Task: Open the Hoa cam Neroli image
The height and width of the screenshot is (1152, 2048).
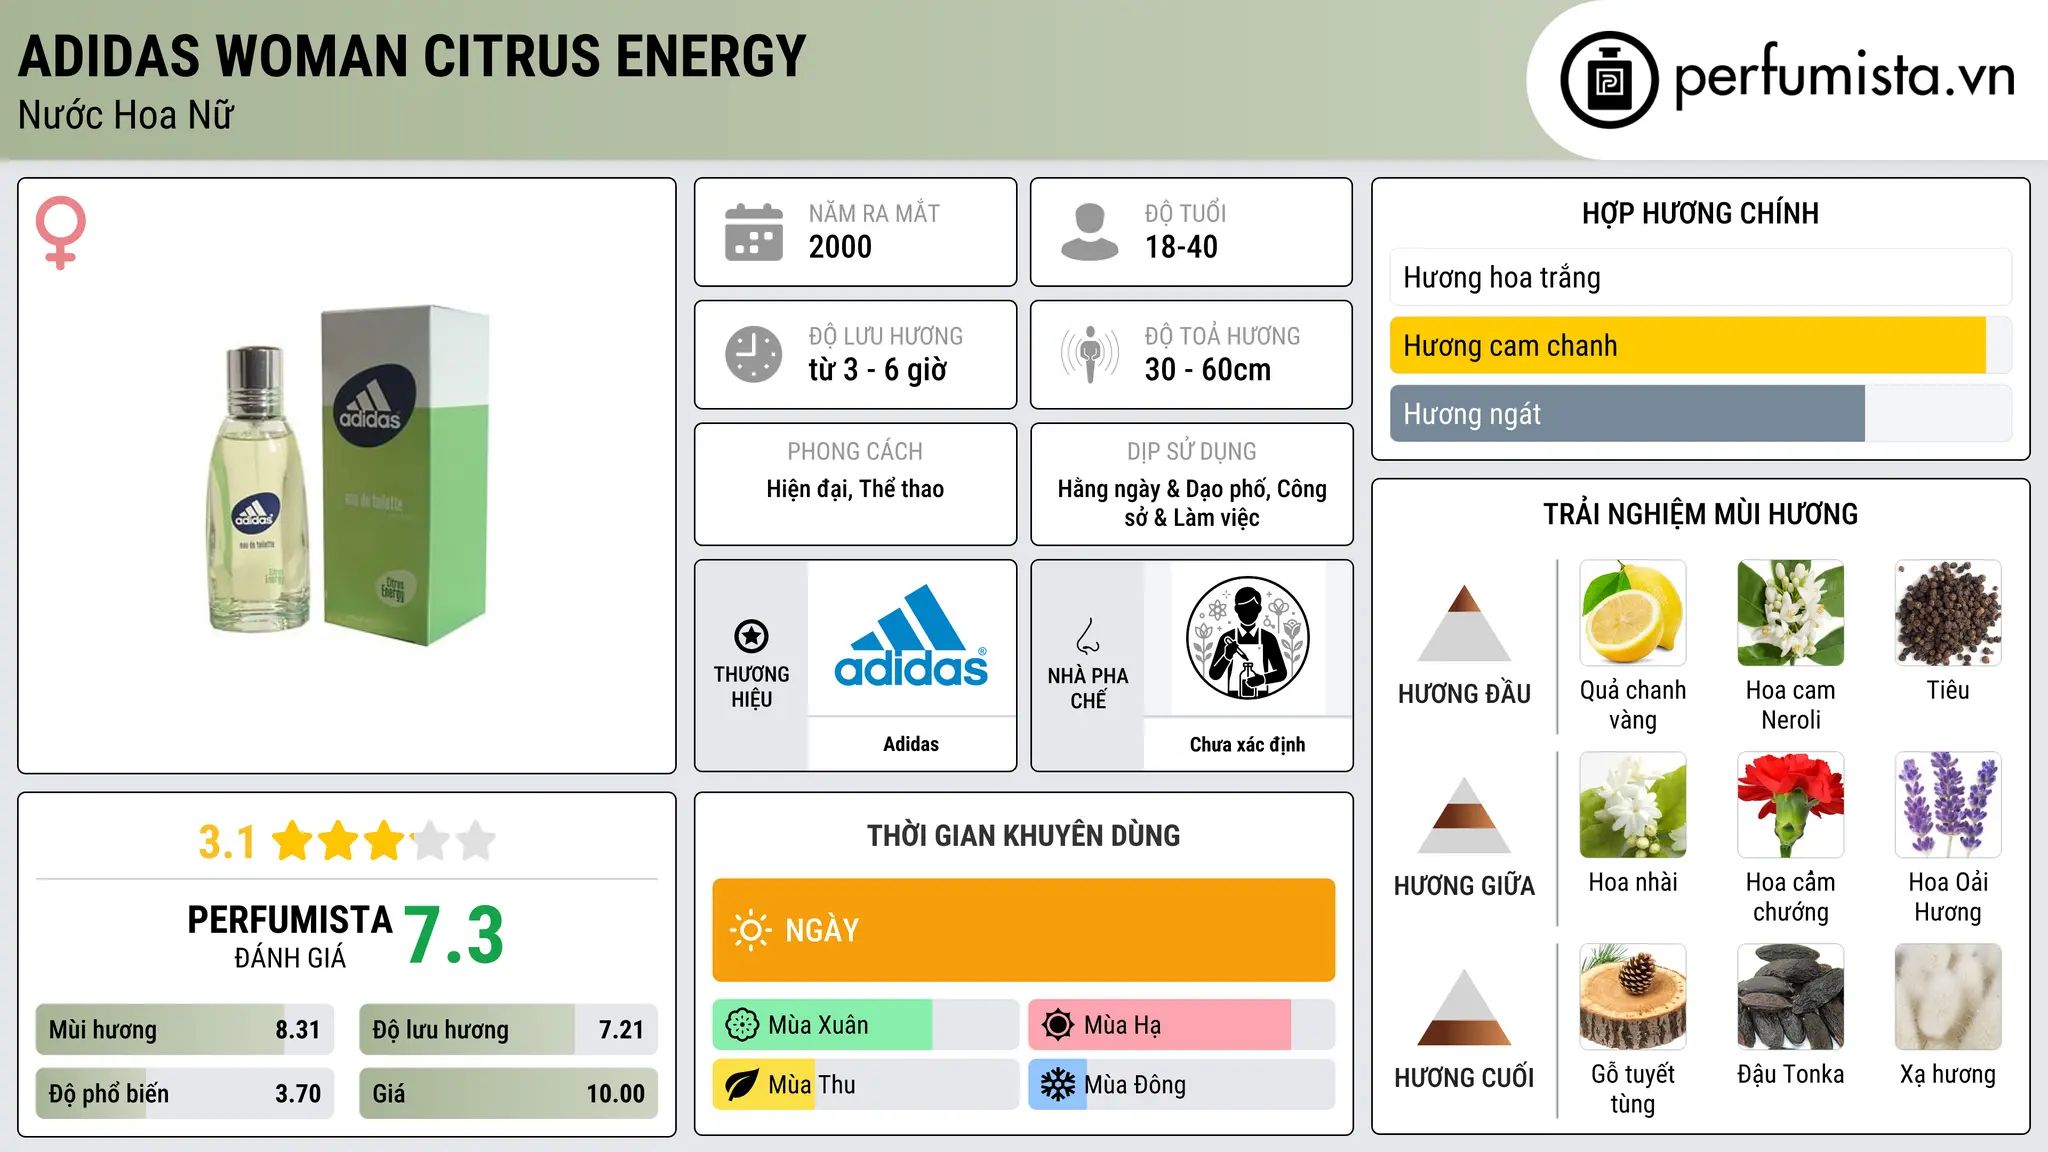Action: [1790, 613]
